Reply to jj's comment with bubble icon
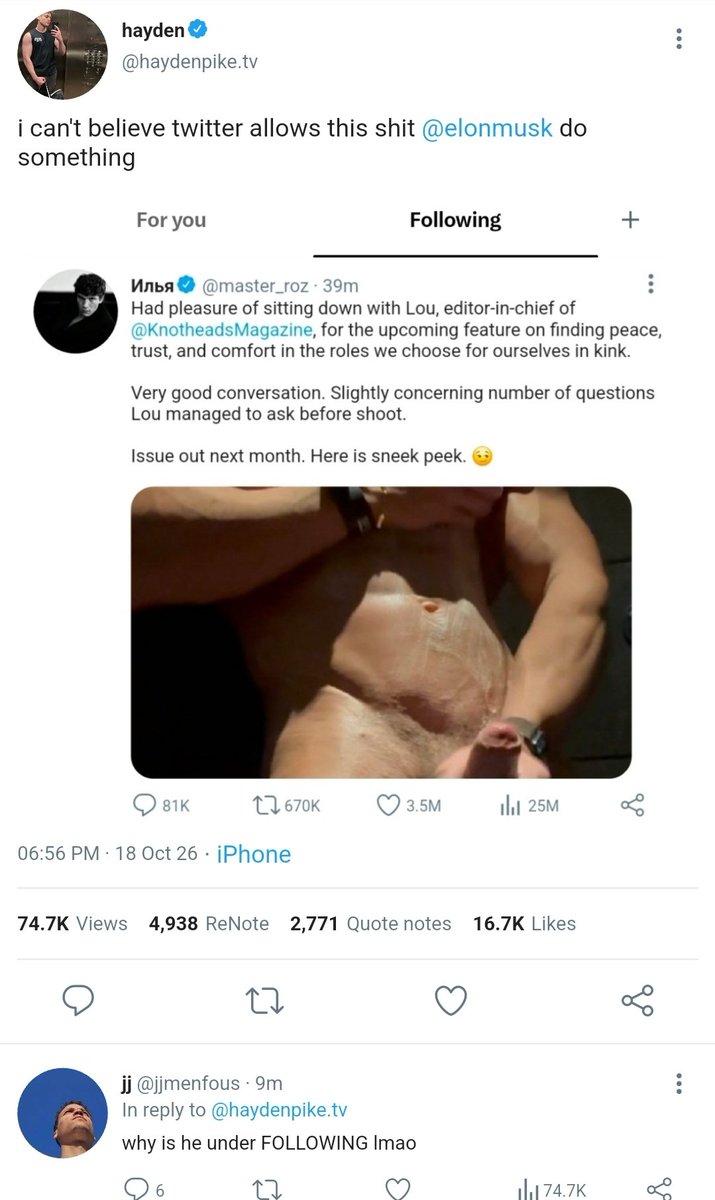This screenshot has height=1200, width=715. pos(137,1188)
